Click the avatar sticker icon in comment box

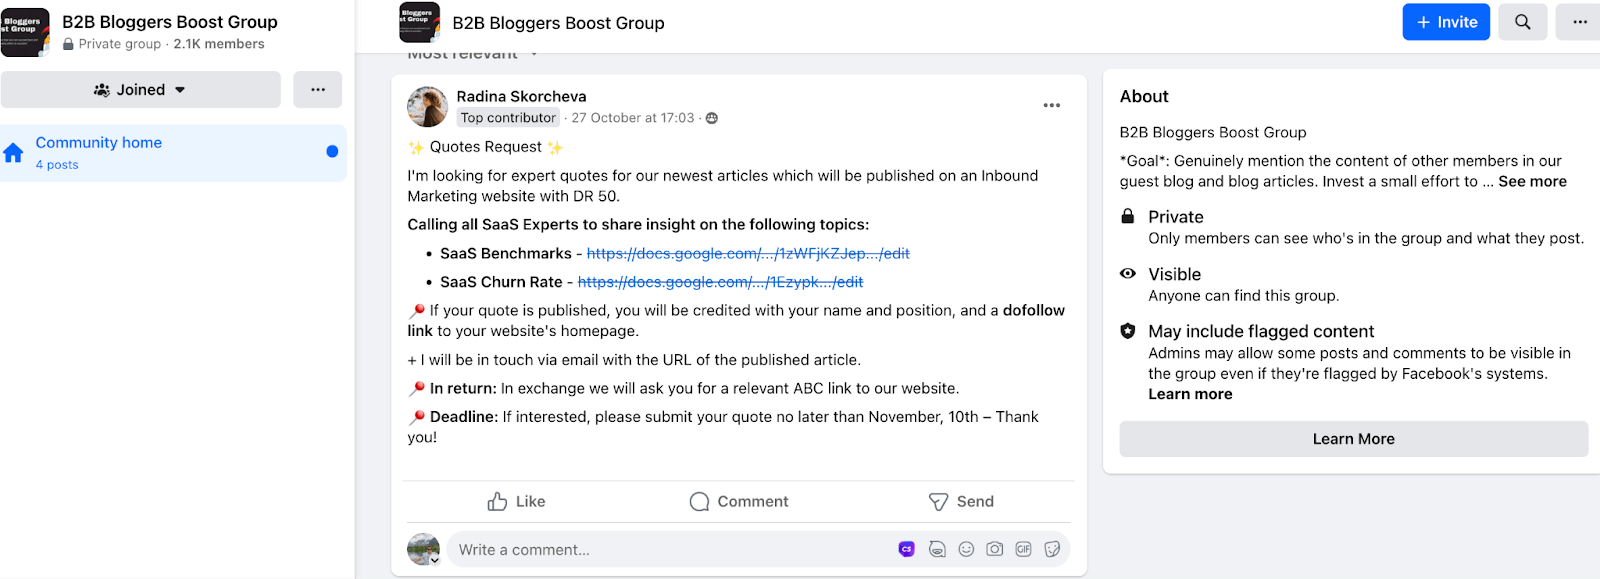(x=937, y=549)
